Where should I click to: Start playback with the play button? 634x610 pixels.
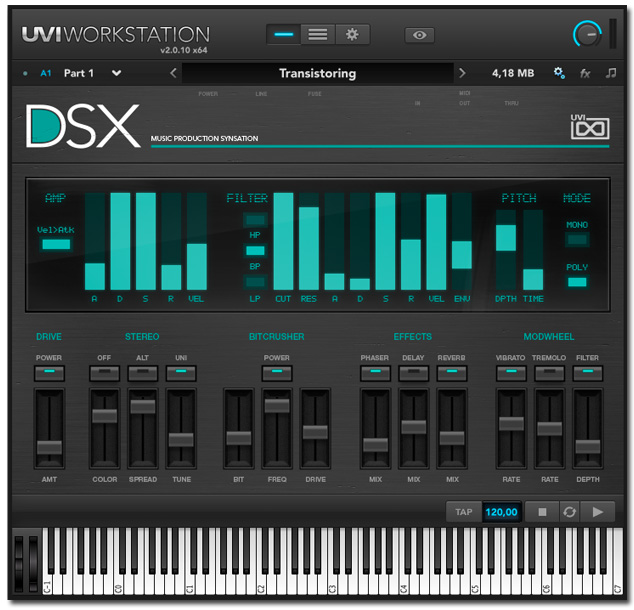(598, 512)
